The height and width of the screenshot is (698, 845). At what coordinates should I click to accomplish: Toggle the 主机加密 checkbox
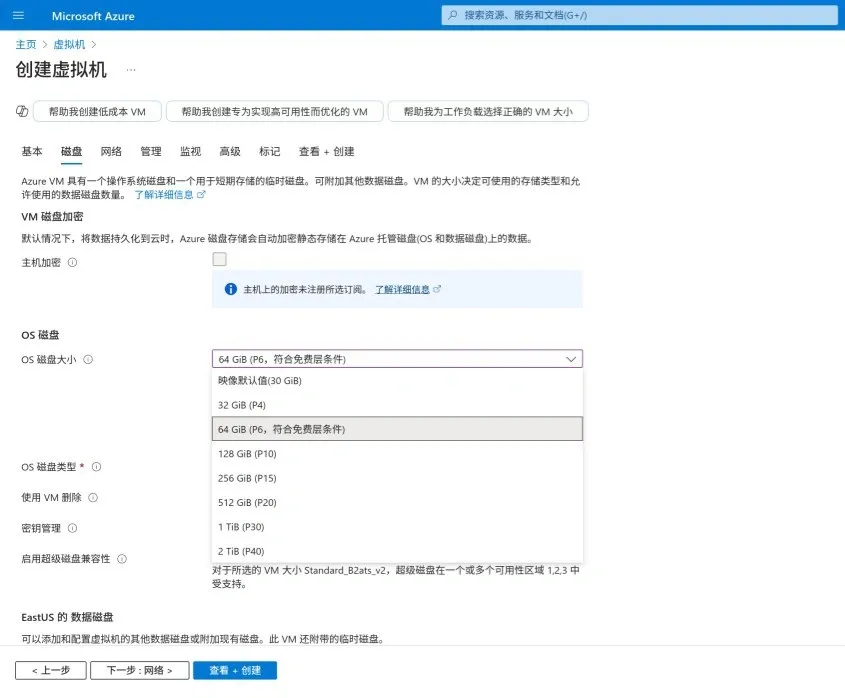tap(219, 260)
